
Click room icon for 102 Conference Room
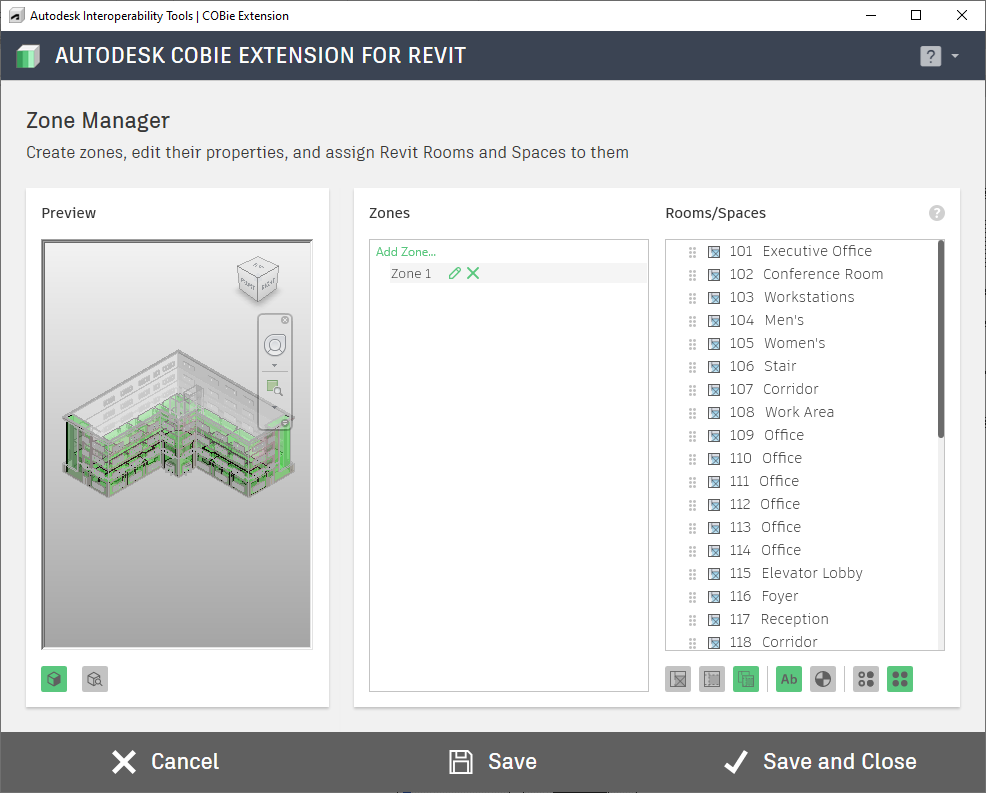714,275
